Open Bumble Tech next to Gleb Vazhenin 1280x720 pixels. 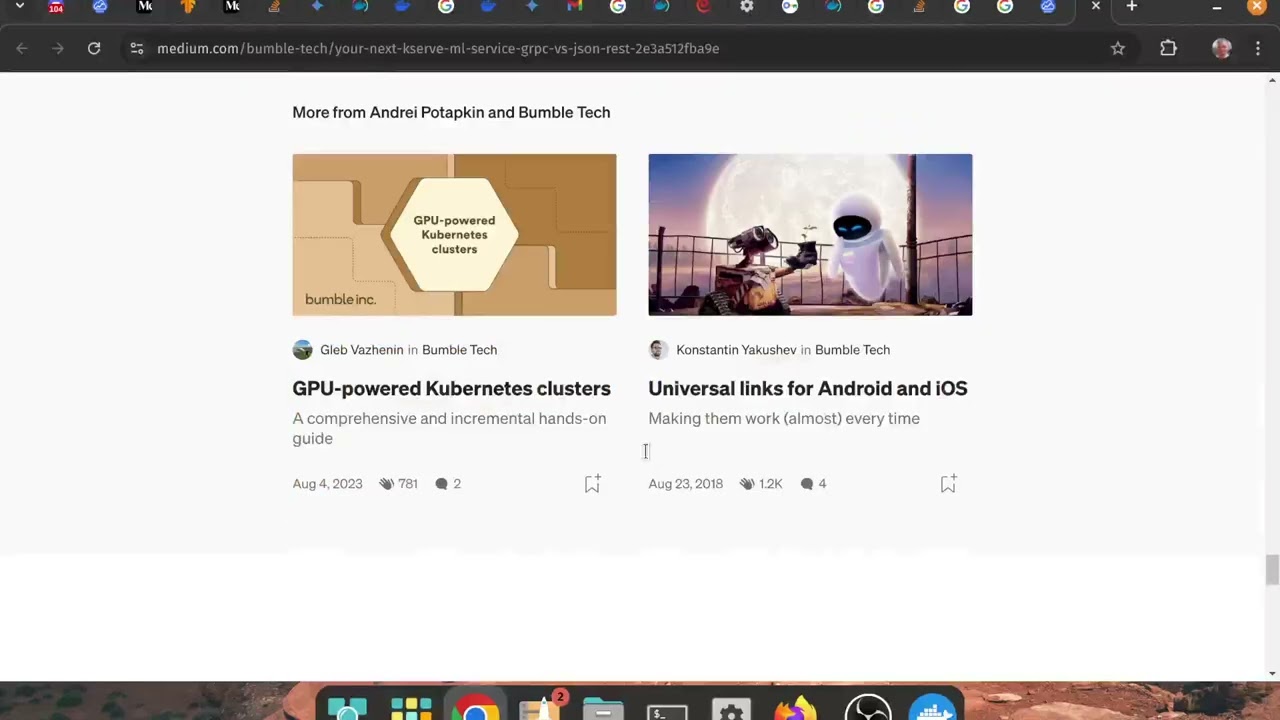pyautogui.click(x=459, y=350)
